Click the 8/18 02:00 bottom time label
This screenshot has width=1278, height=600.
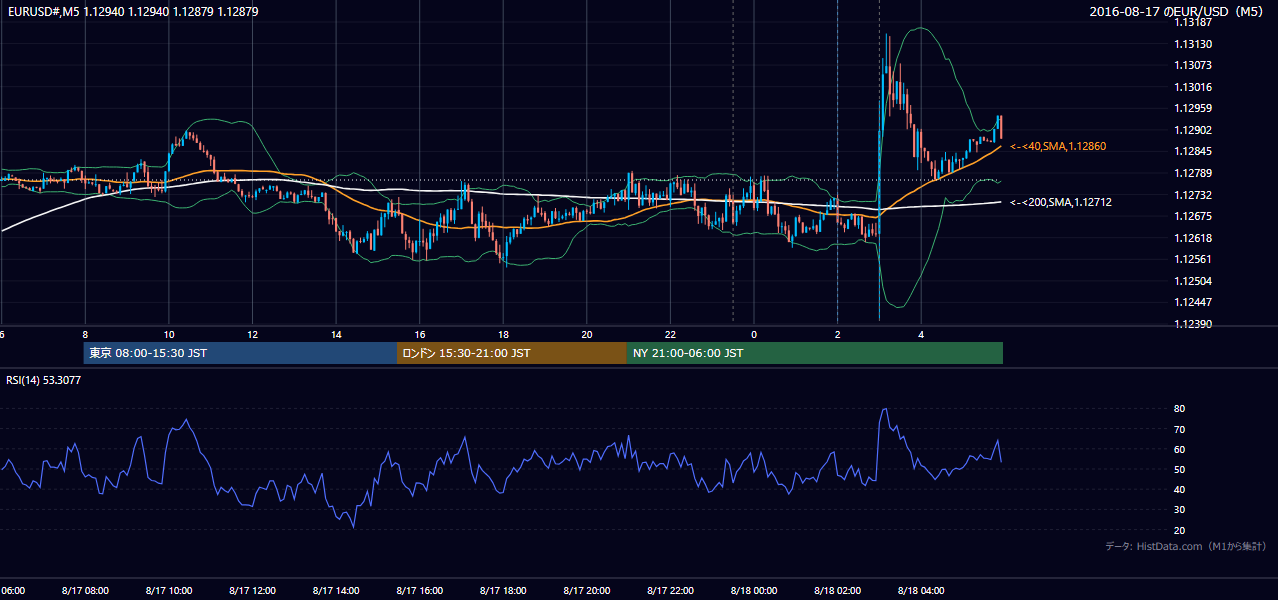point(838,591)
